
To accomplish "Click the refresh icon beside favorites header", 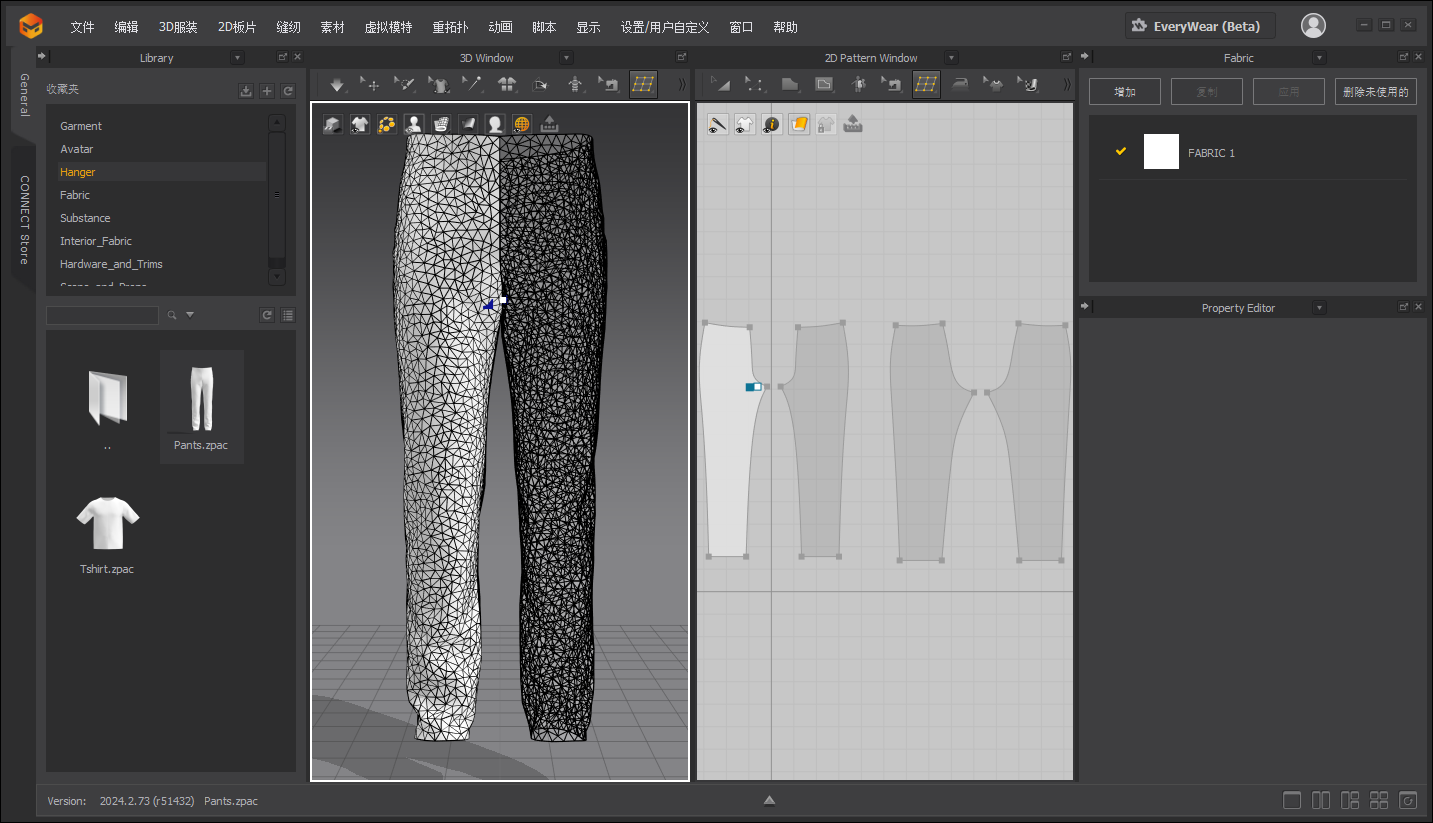I will coord(288,91).
